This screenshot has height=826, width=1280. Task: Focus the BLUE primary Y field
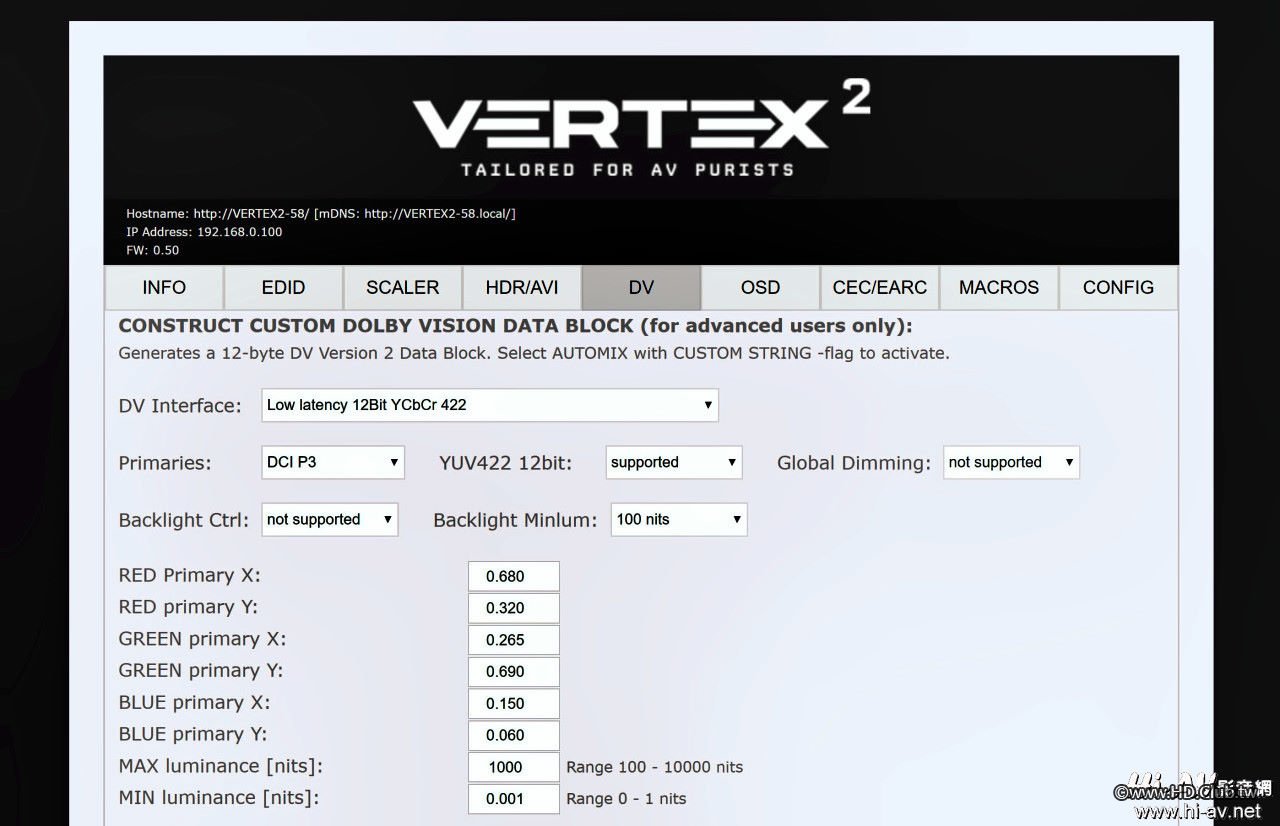514,735
